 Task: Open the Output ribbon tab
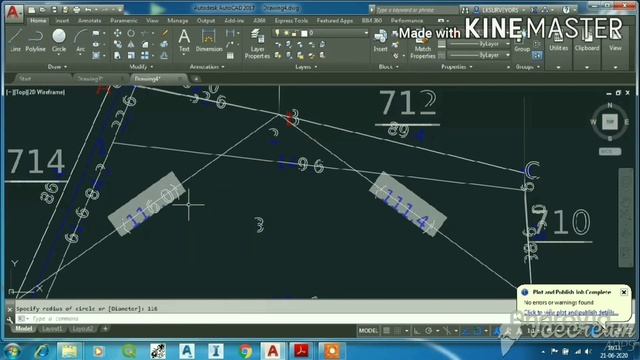[x=206, y=20]
